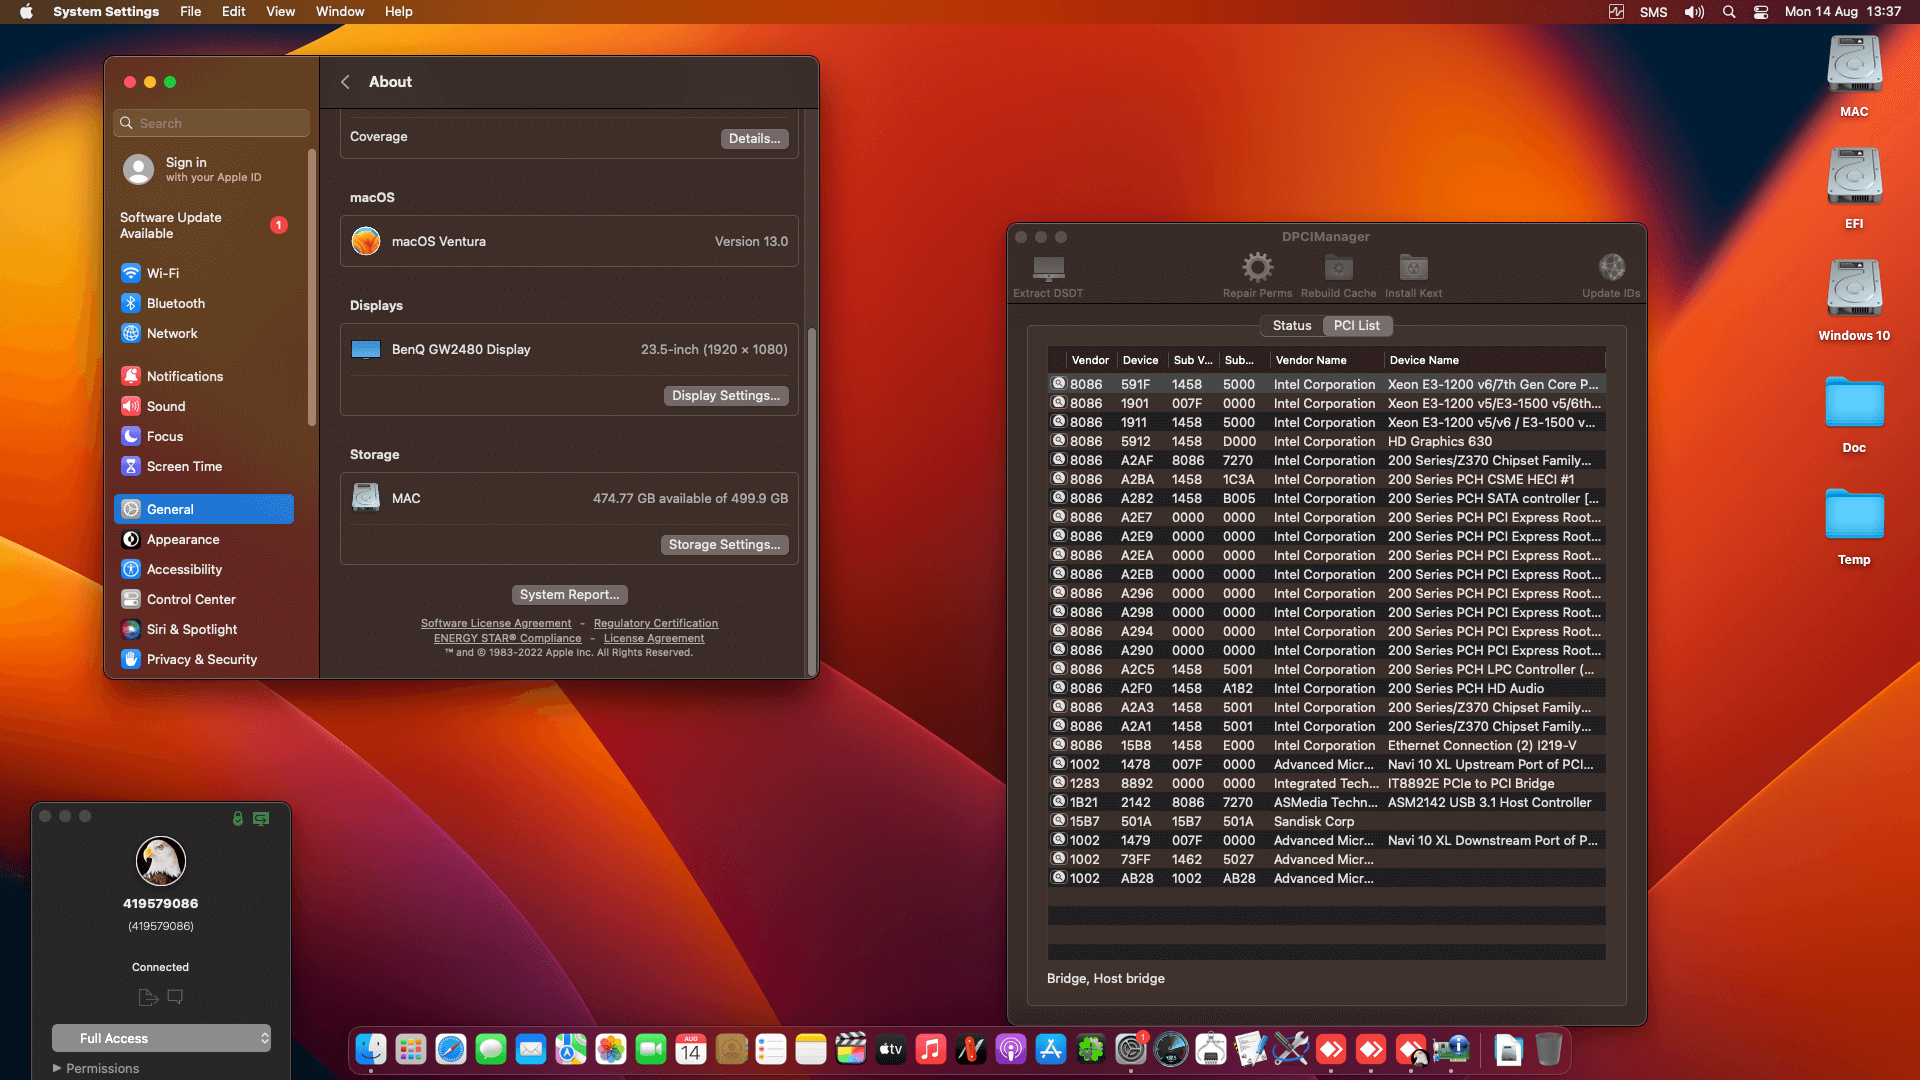Open Final Cut Pro from the Dock
The width and height of the screenshot is (1920, 1080).
click(x=851, y=1049)
